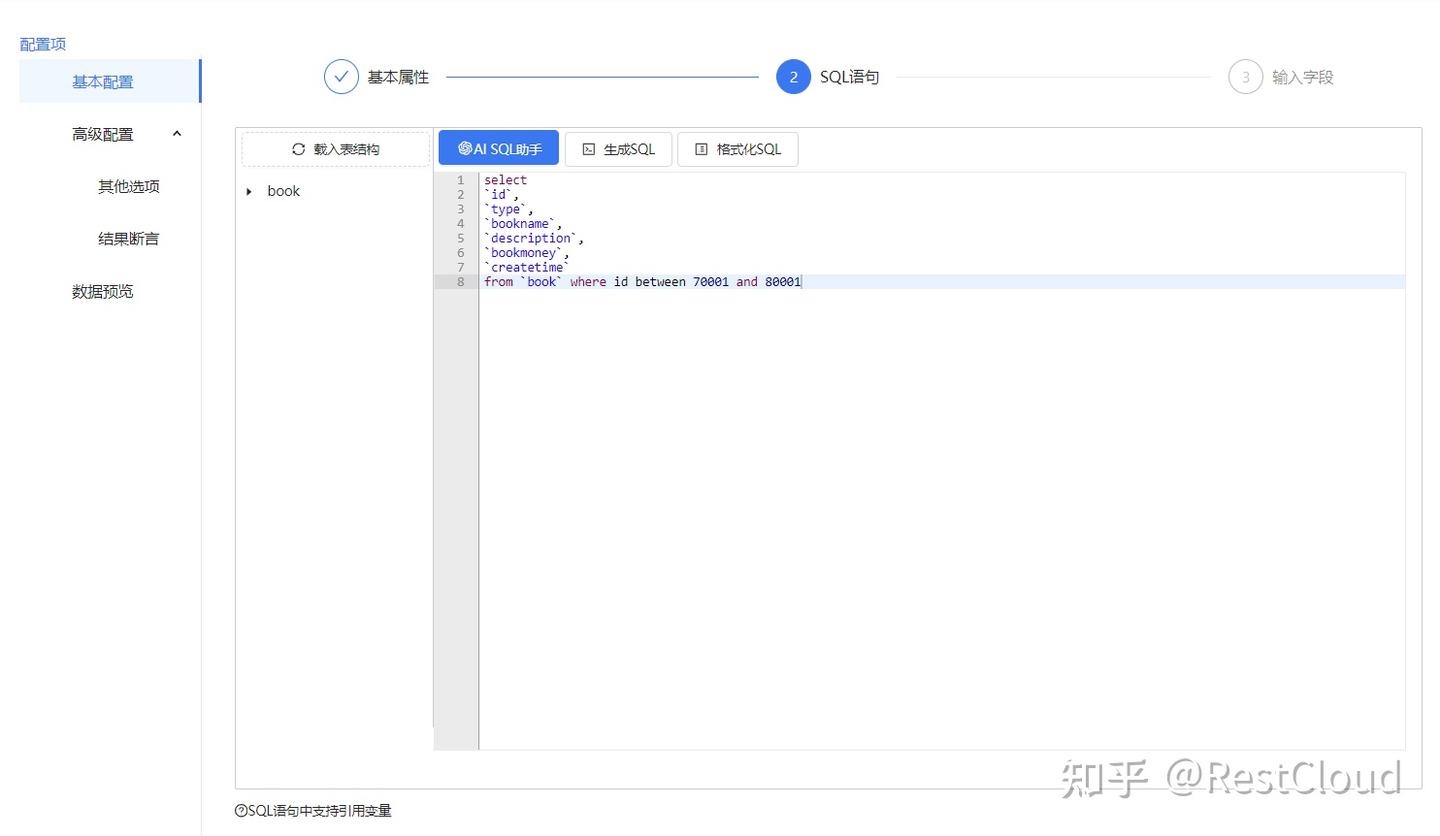The width and height of the screenshot is (1440, 836).
Task: Click line number 8 in gutter
Action: (461, 282)
